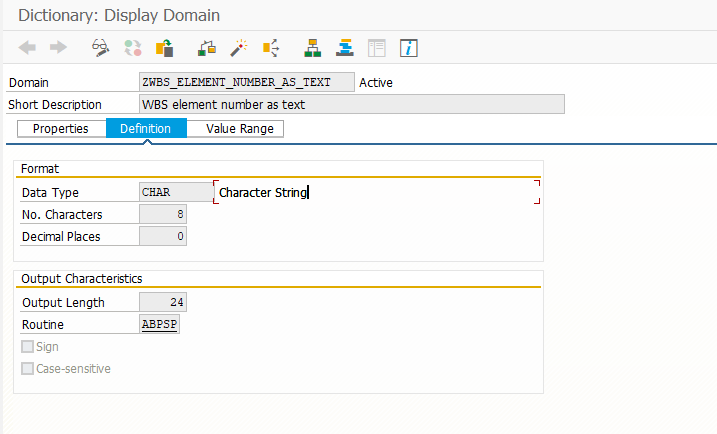Click the blue information icon
This screenshot has width=717, height=434.
pos(408,47)
